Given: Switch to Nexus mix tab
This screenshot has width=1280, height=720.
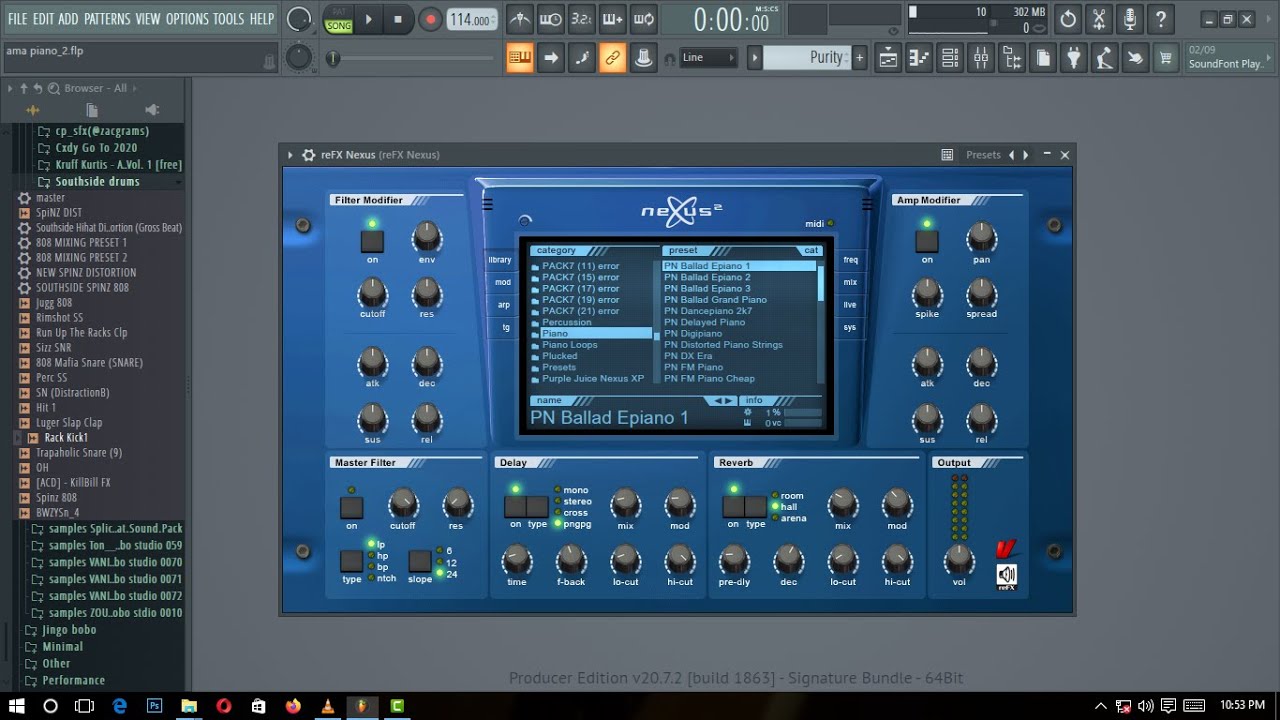Looking at the screenshot, I should click(850, 283).
